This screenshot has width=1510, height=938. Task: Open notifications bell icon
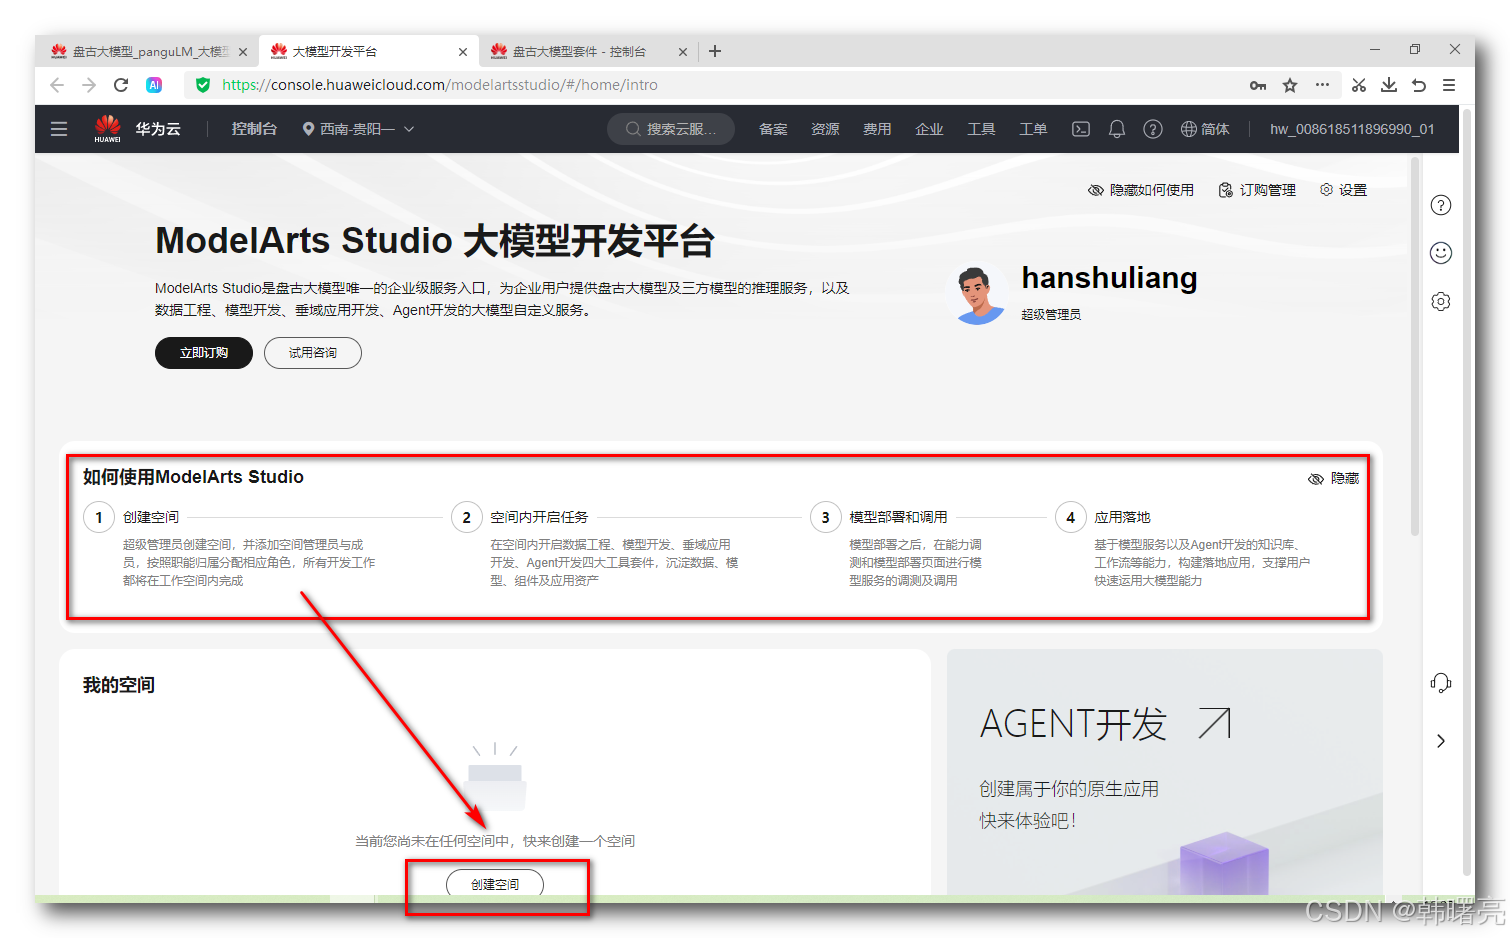pyautogui.click(x=1117, y=129)
